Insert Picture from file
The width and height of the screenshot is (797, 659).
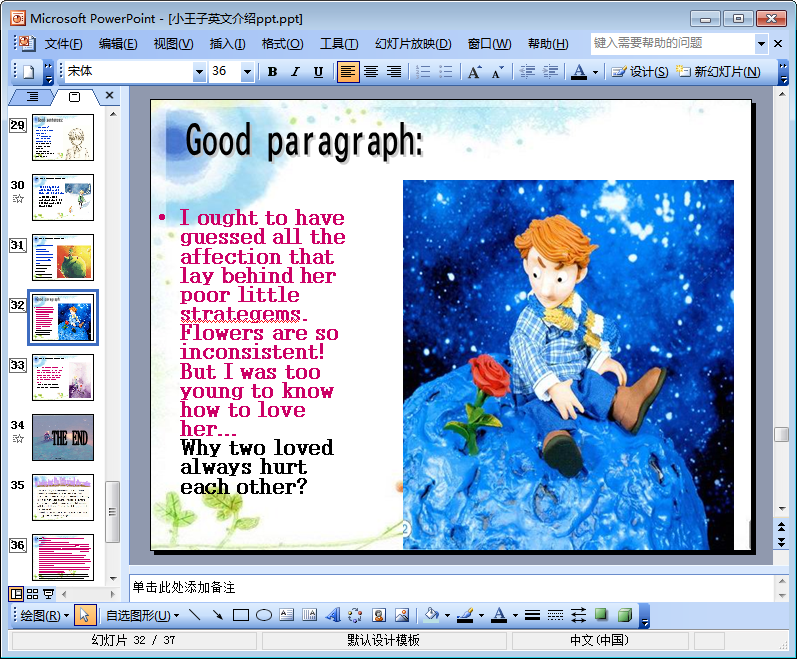[x=402, y=615]
